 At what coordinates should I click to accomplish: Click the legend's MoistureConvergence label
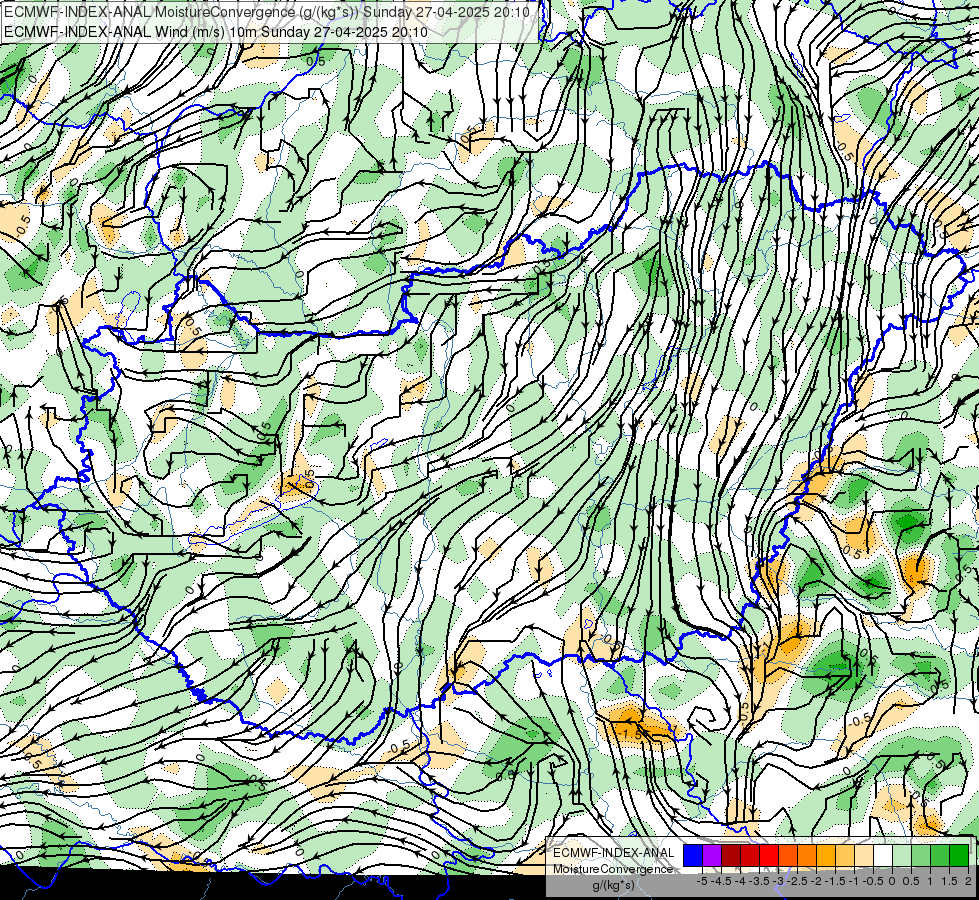point(613,869)
